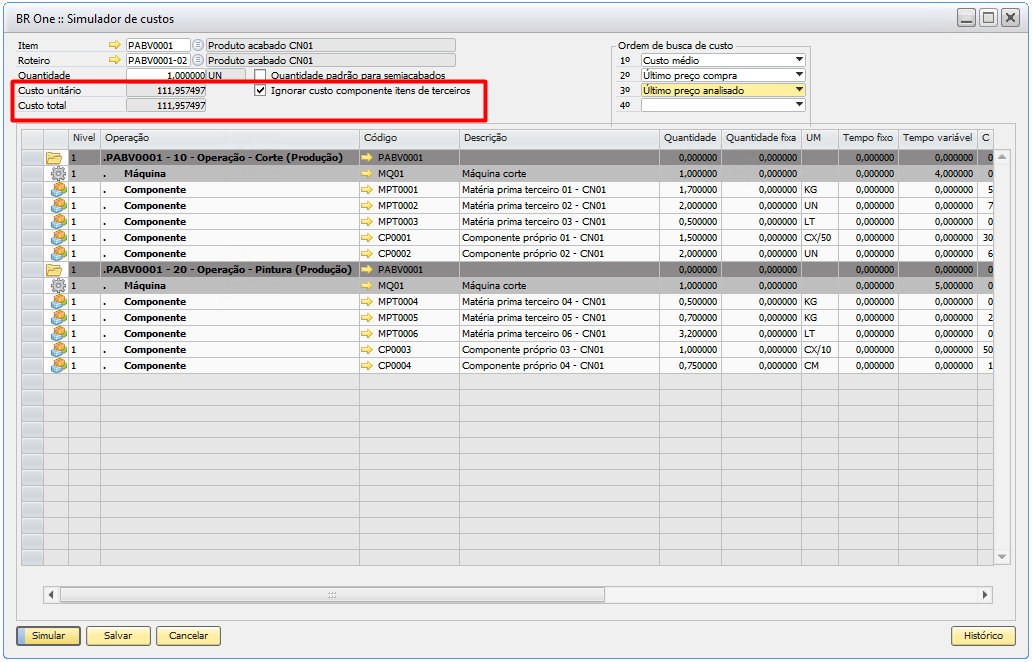Screen dimensions: 1032x662
Task: Click the Simular button
Action: pyautogui.click(x=48, y=636)
